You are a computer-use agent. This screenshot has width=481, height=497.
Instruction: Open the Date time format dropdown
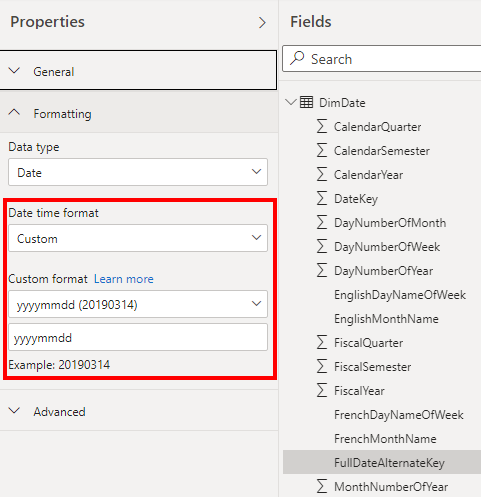(138, 238)
